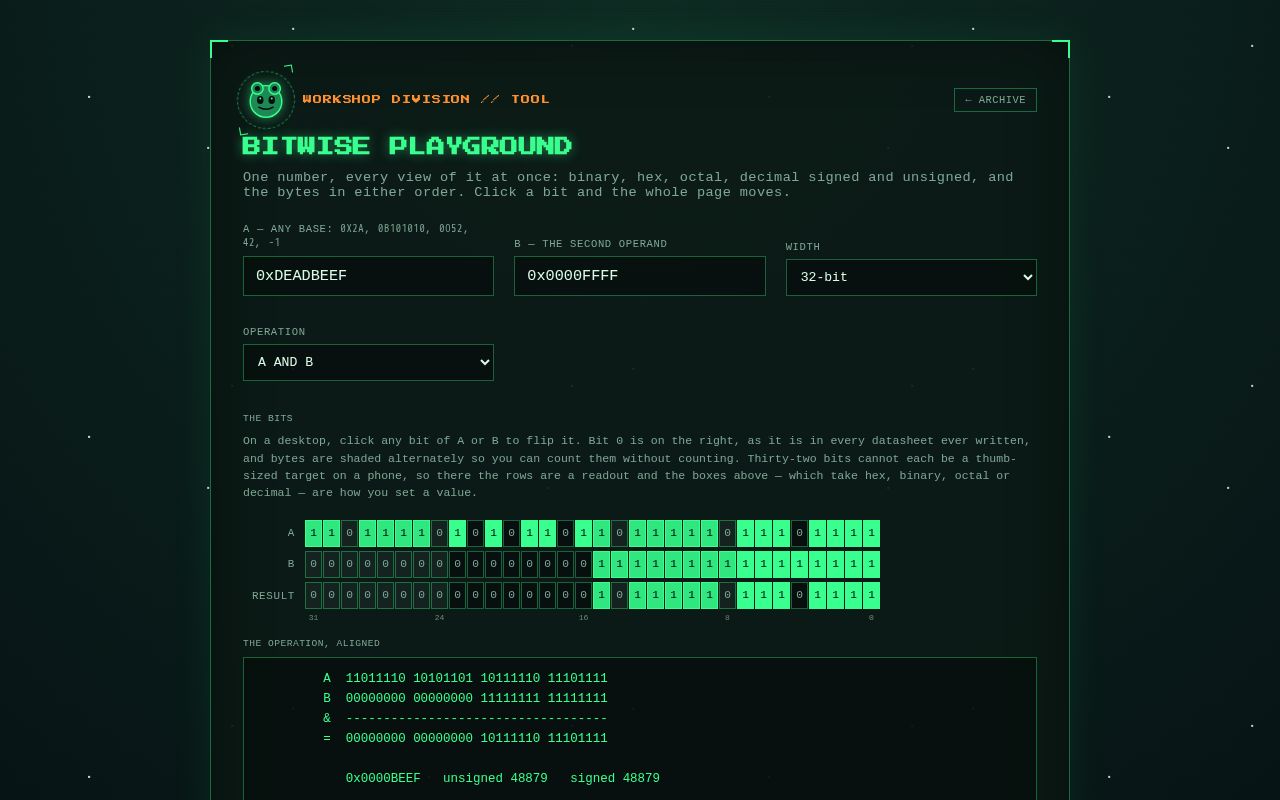Viewport: 1280px width, 800px height.
Task: Flip bit 24 in row B
Action: coord(440,564)
